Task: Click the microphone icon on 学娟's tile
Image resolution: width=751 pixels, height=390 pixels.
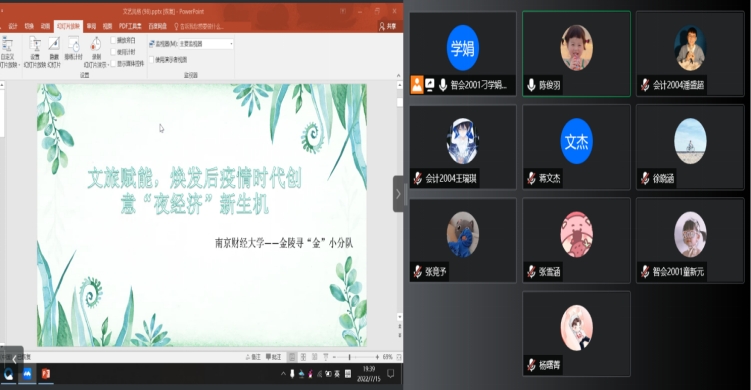Action: tap(443, 85)
